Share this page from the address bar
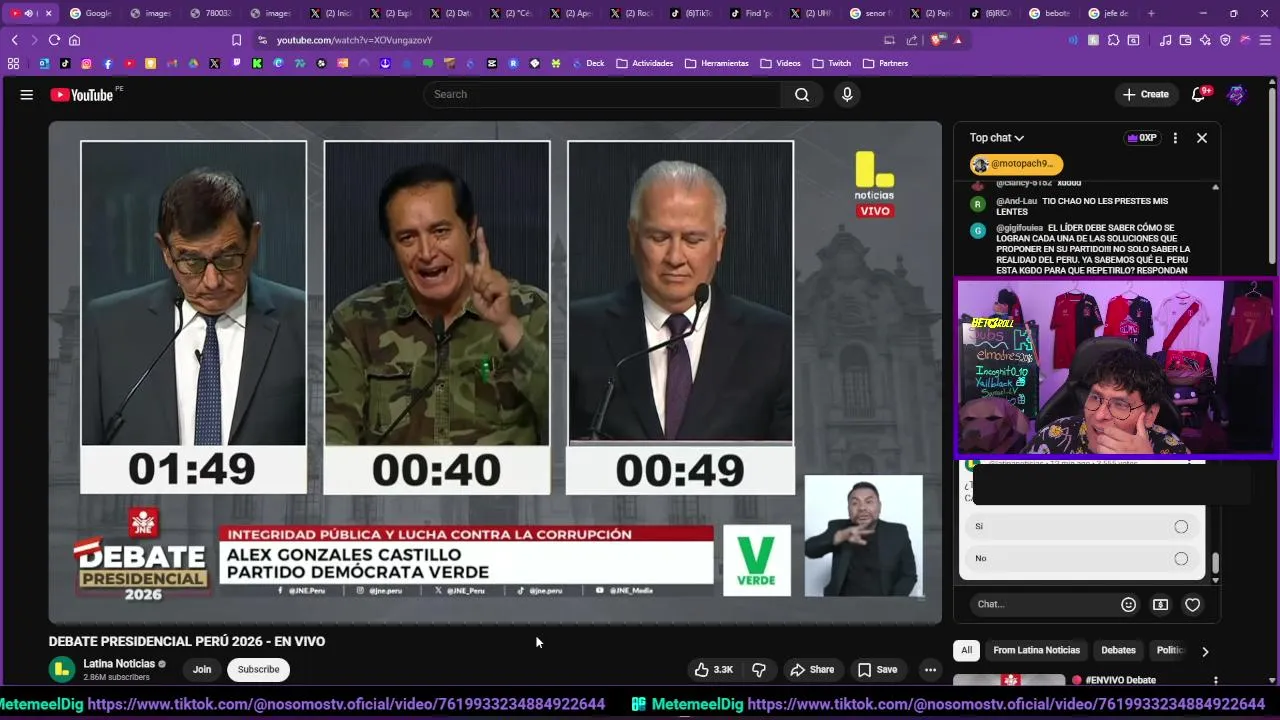The image size is (1280, 720). click(x=912, y=40)
